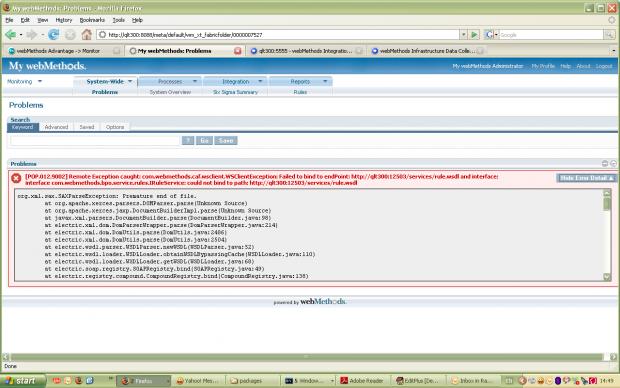Image resolution: width=620 pixels, height=388 pixels.
Task: Open the Problems subtab
Action: 105,92
